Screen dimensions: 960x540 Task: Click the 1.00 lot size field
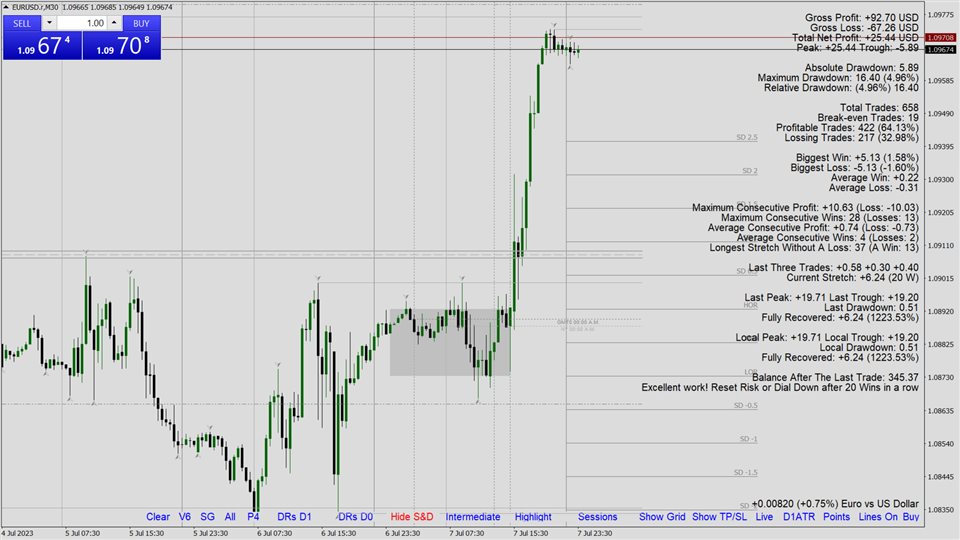tap(82, 23)
